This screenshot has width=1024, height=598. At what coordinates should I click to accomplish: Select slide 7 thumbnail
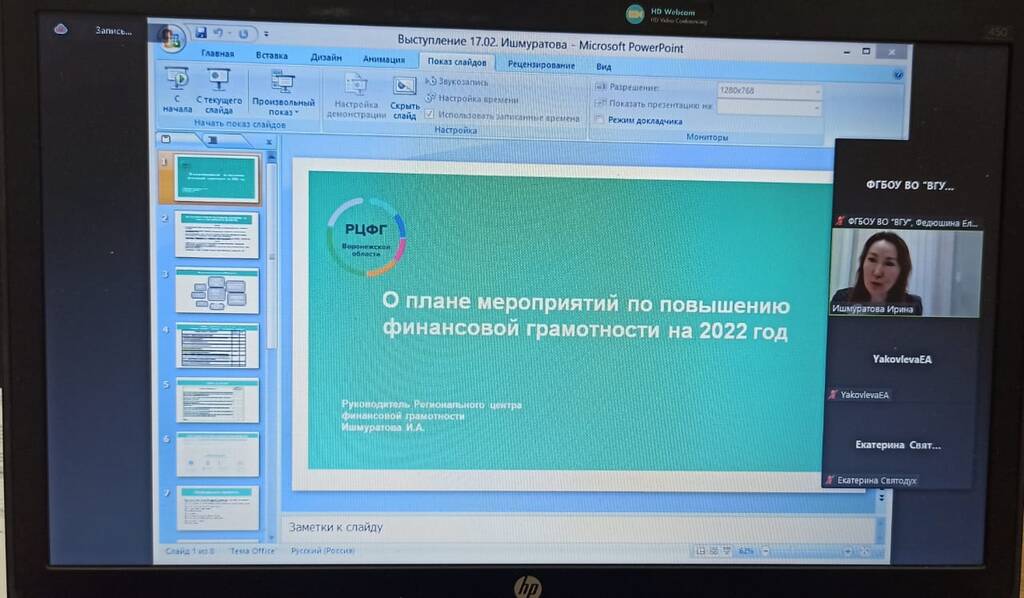217,507
